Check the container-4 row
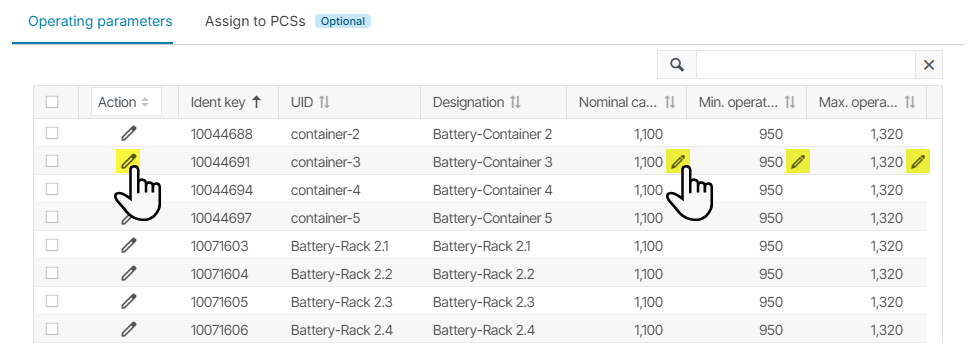The height and width of the screenshot is (361, 974). pyautogui.click(x=52, y=189)
